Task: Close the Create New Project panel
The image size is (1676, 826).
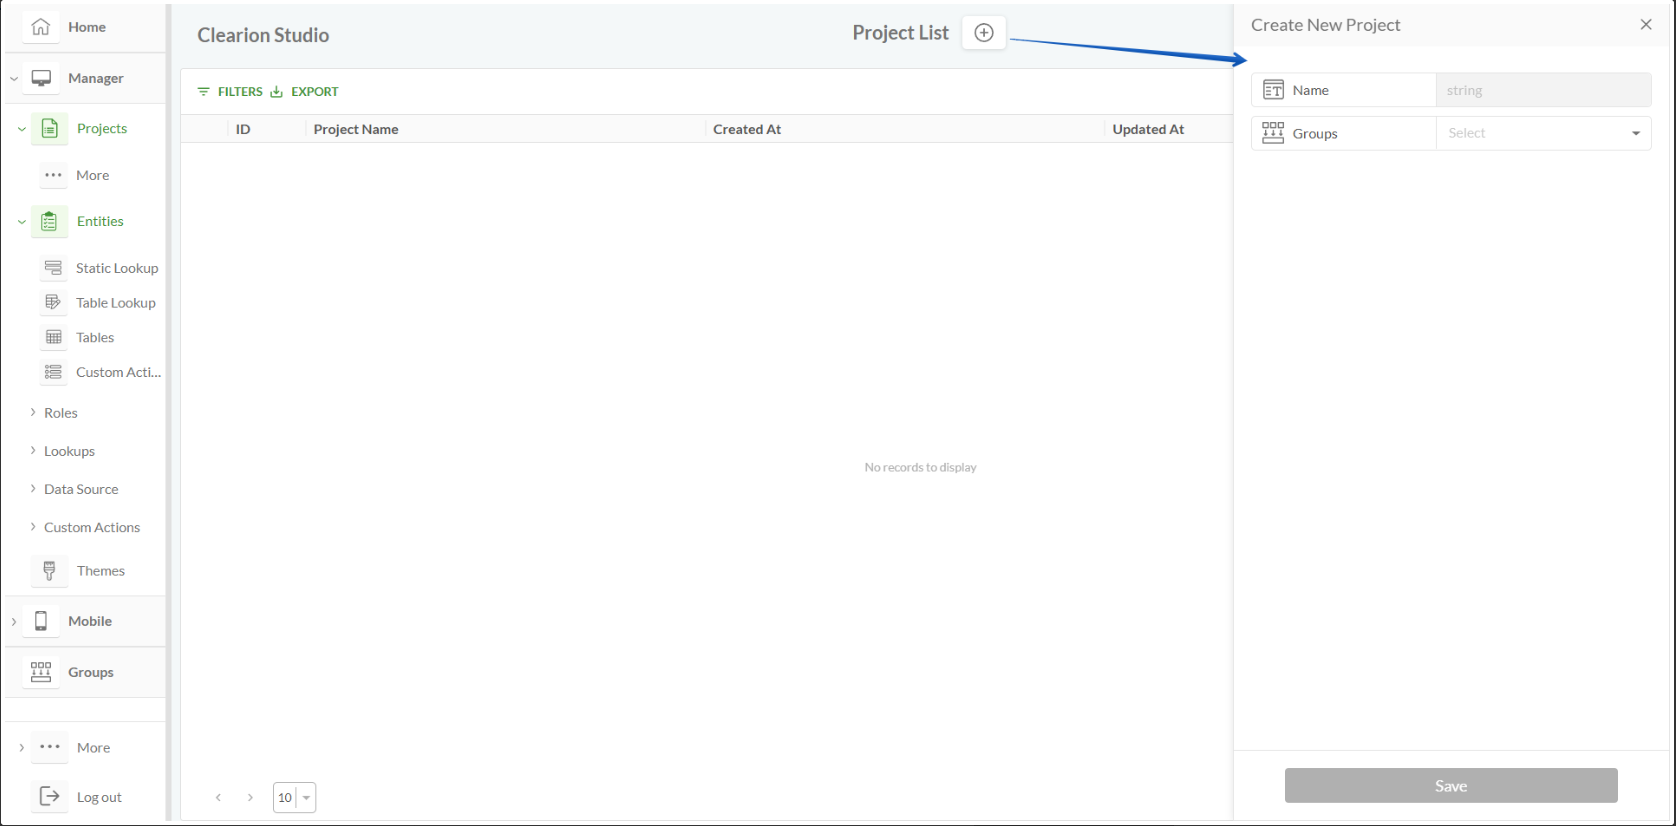Action: [1646, 25]
